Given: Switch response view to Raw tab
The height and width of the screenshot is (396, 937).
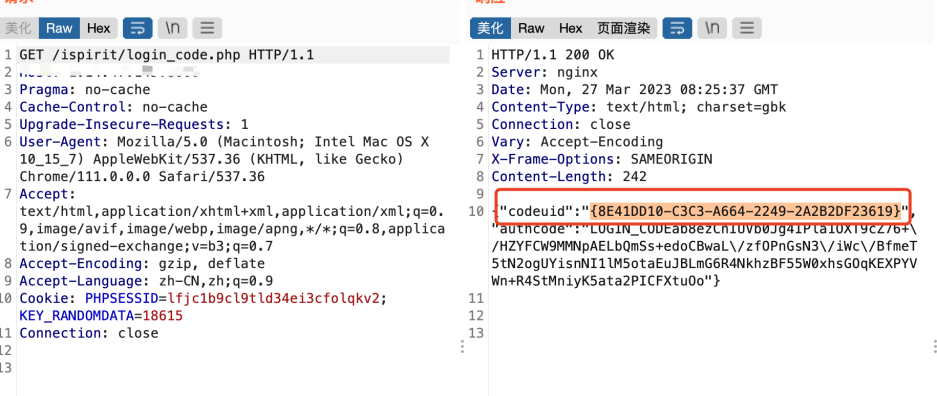Looking at the screenshot, I should click(x=531, y=28).
